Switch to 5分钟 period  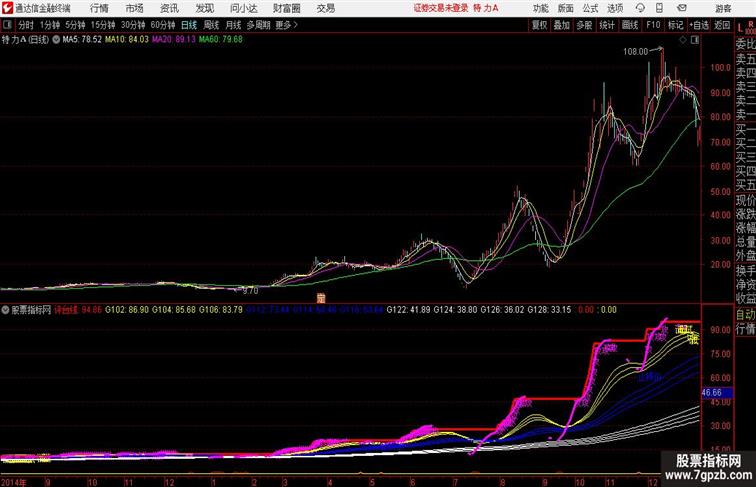pos(75,25)
